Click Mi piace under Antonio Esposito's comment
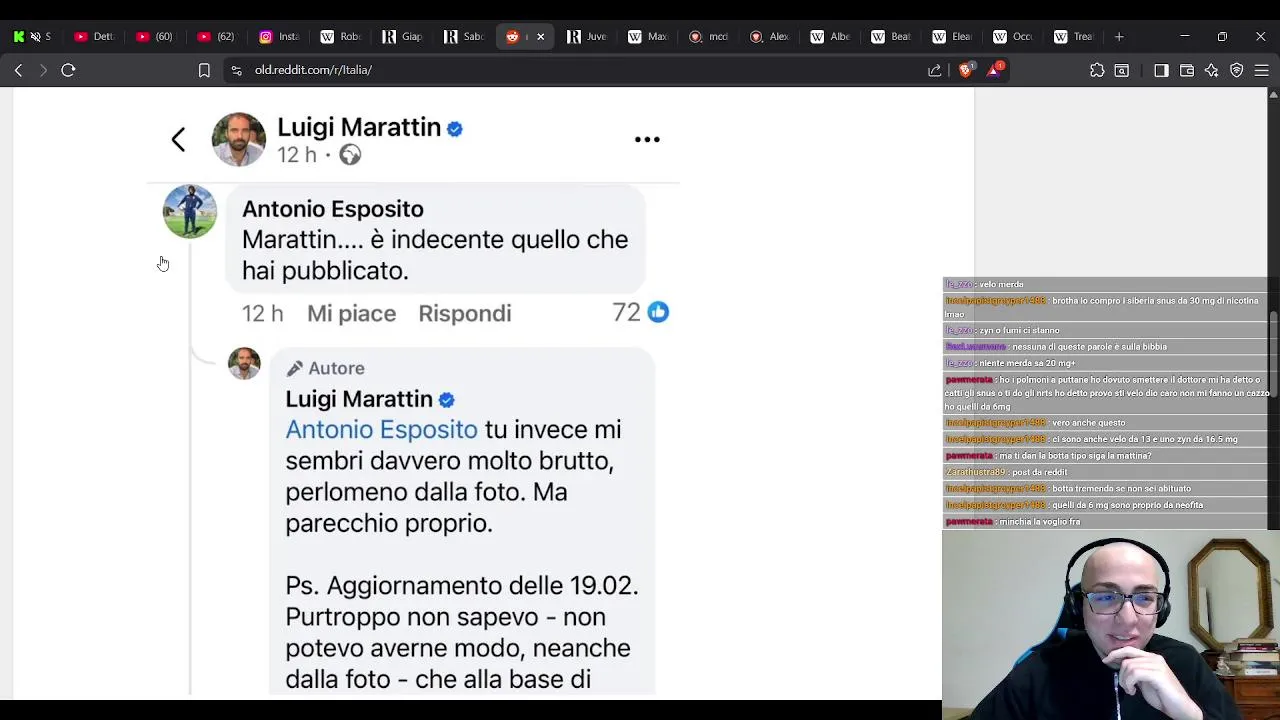 coord(351,313)
